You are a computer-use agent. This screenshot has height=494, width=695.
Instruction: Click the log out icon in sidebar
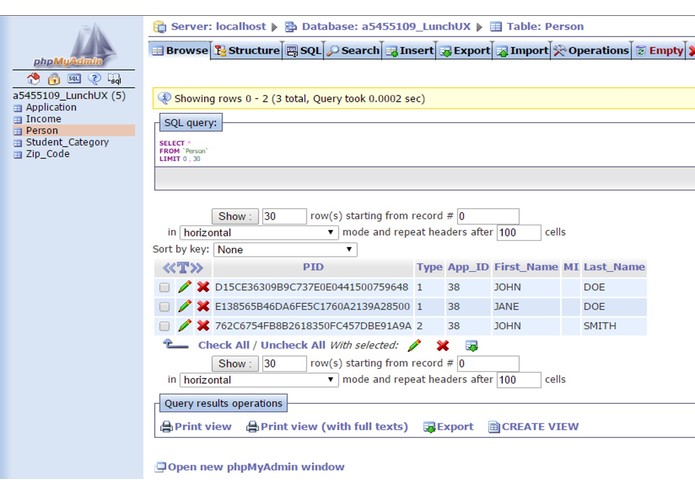[x=54, y=79]
